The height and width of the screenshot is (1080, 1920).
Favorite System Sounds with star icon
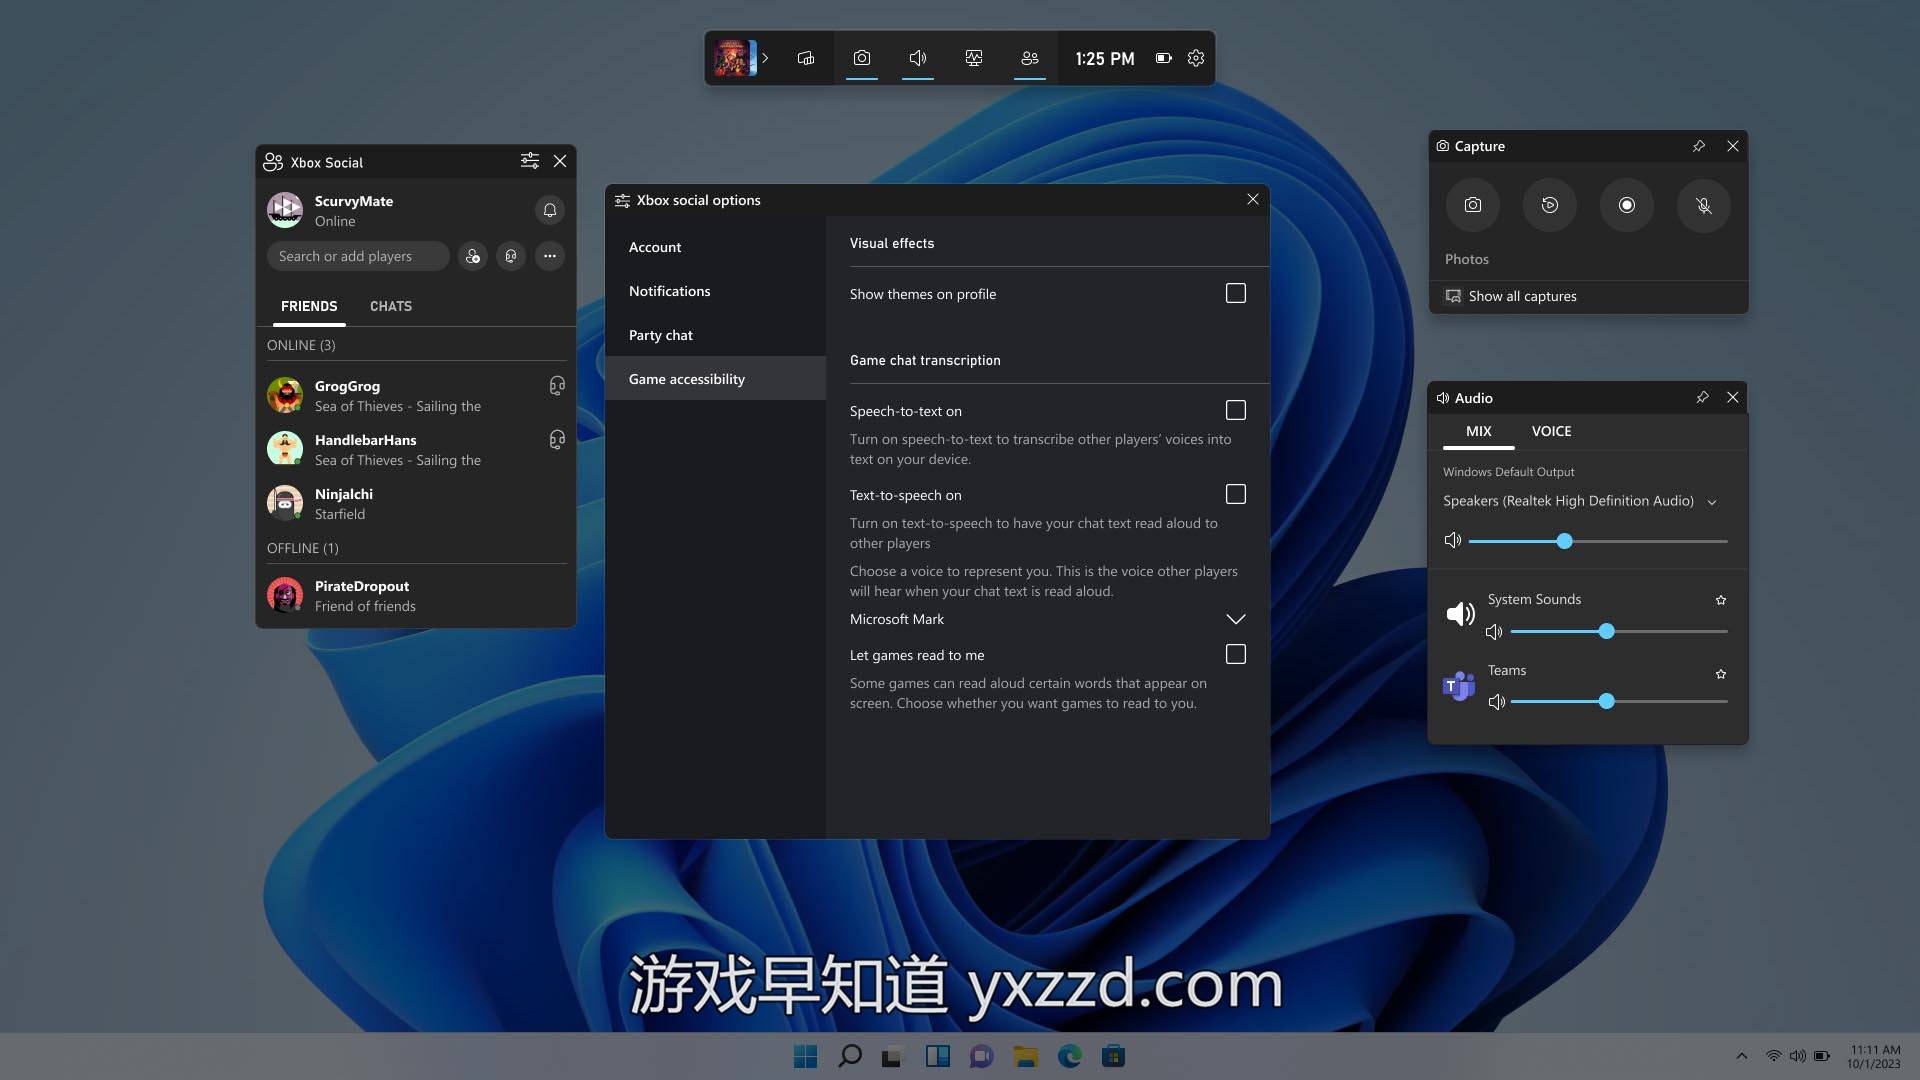pyautogui.click(x=1721, y=600)
